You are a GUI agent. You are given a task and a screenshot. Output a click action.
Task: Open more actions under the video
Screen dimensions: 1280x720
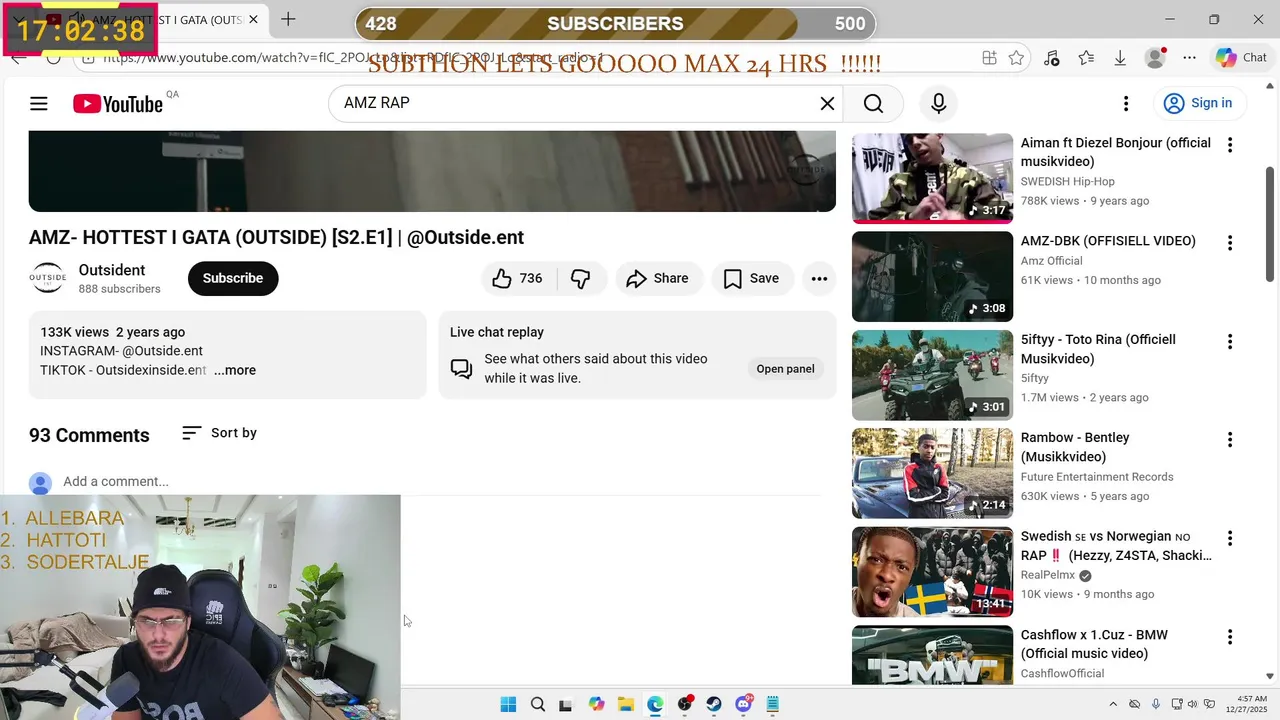coord(819,278)
